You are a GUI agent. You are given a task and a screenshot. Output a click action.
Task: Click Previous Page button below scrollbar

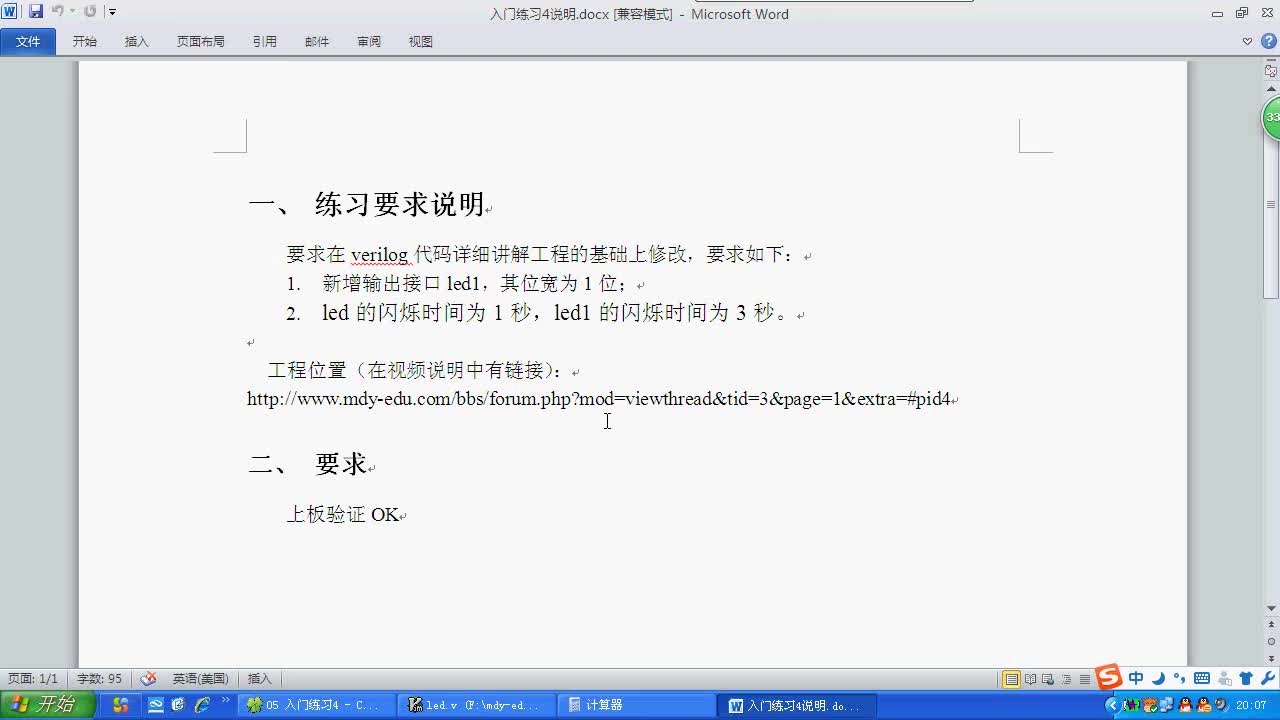(1272, 626)
